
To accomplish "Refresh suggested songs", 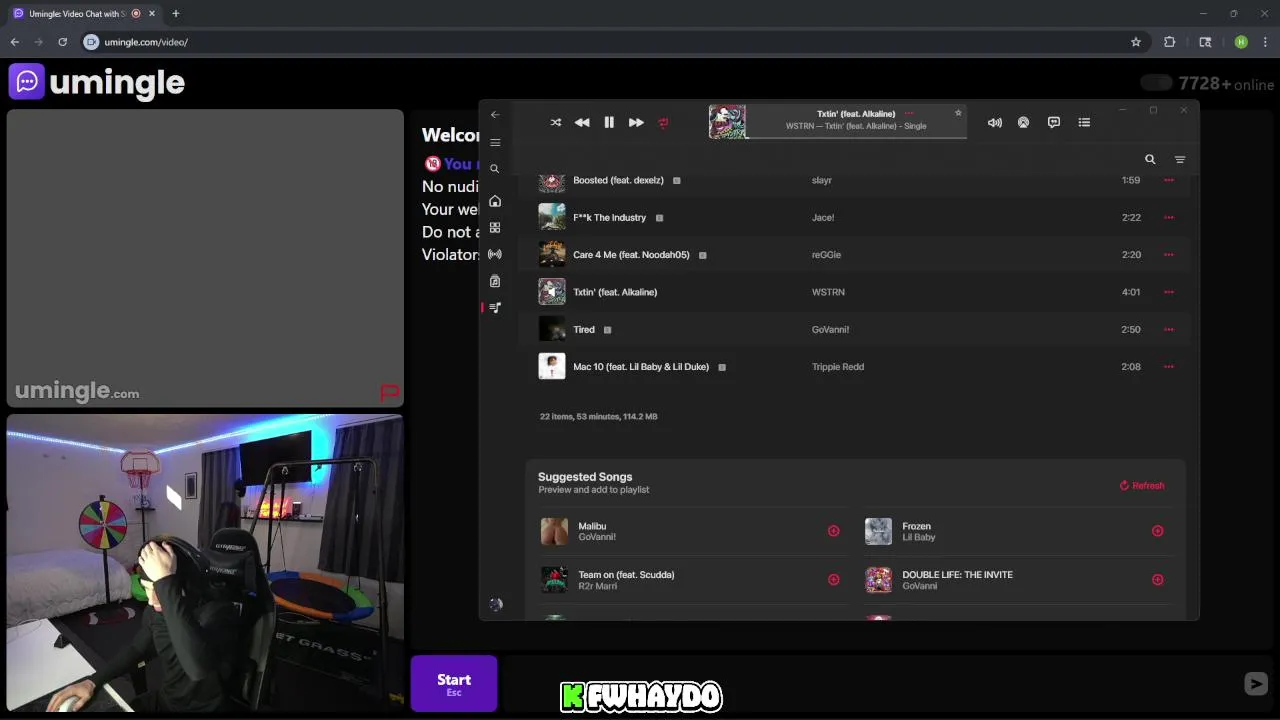I will click(x=1142, y=486).
